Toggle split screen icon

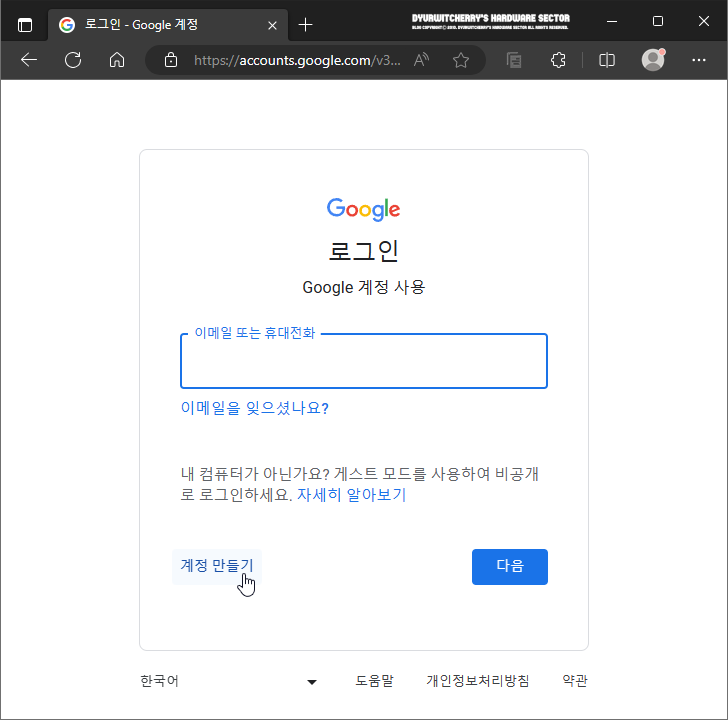(607, 60)
